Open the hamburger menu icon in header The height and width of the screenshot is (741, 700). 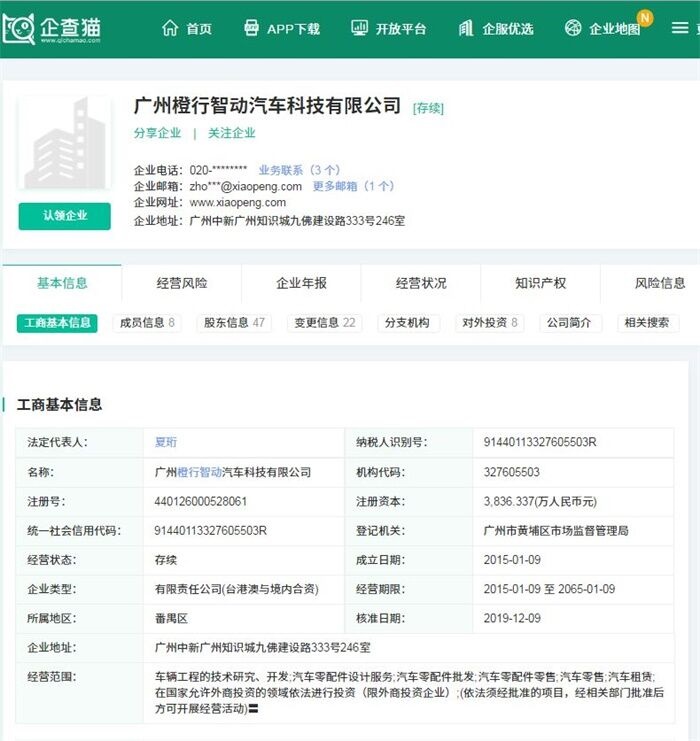[680, 28]
